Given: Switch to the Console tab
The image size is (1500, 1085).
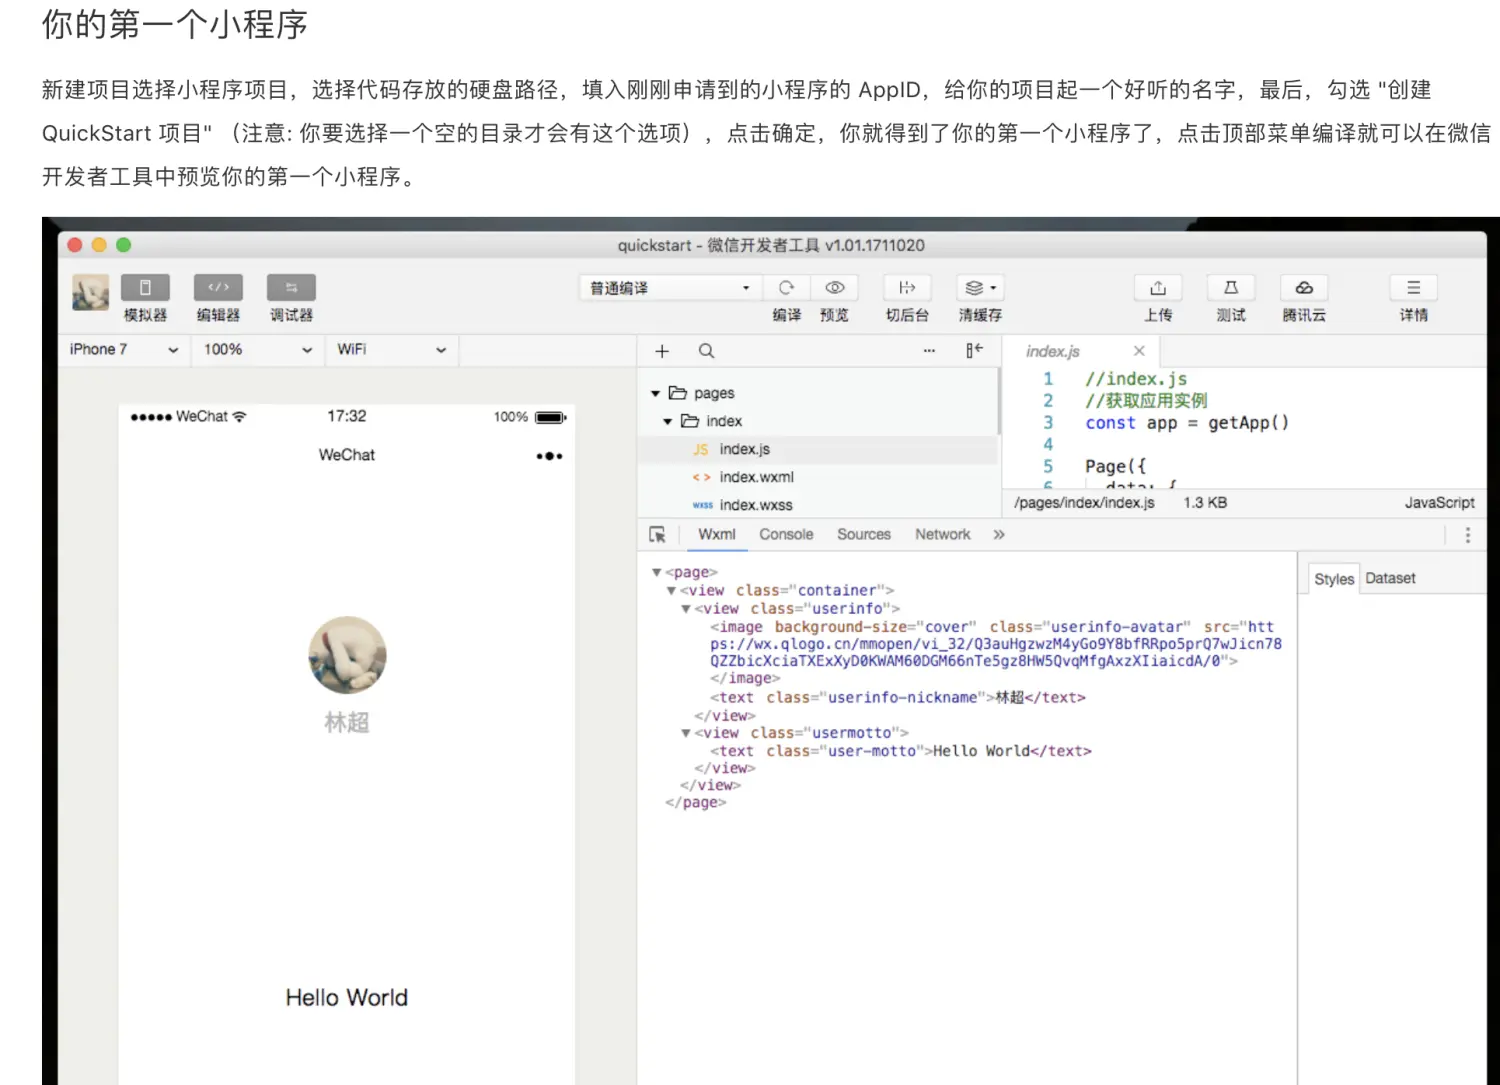Looking at the screenshot, I should pyautogui.click(x=786, y=535).
